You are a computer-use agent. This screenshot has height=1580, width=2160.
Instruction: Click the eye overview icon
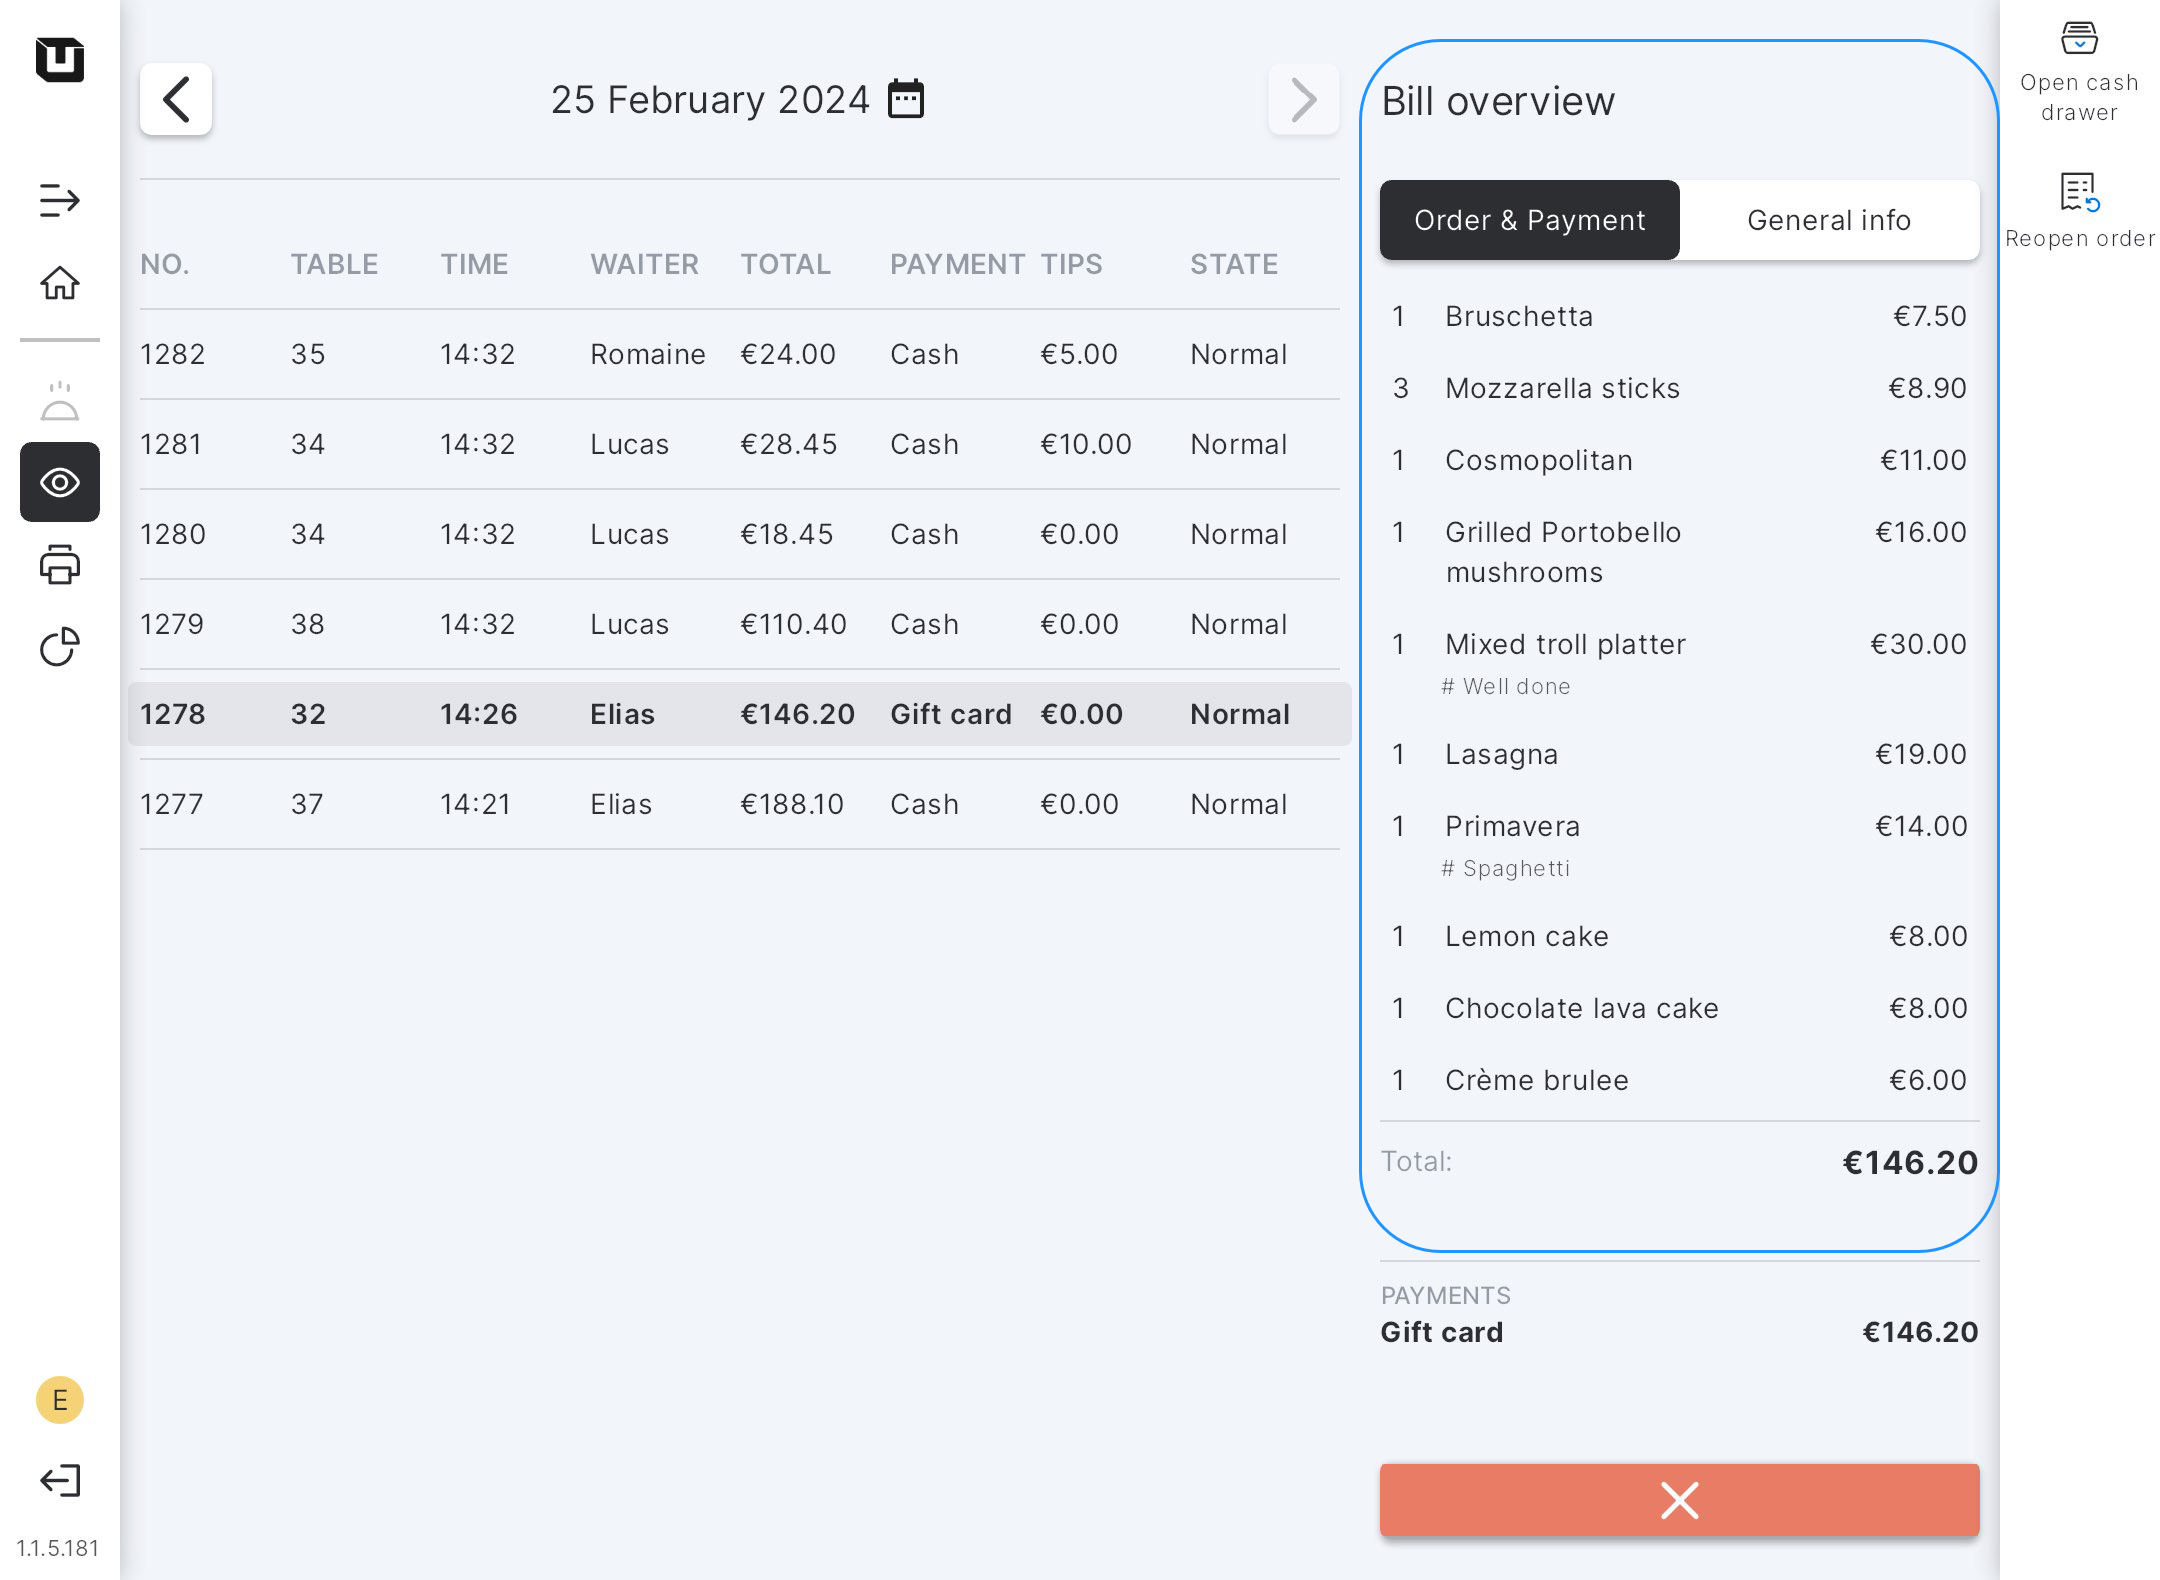60,483
